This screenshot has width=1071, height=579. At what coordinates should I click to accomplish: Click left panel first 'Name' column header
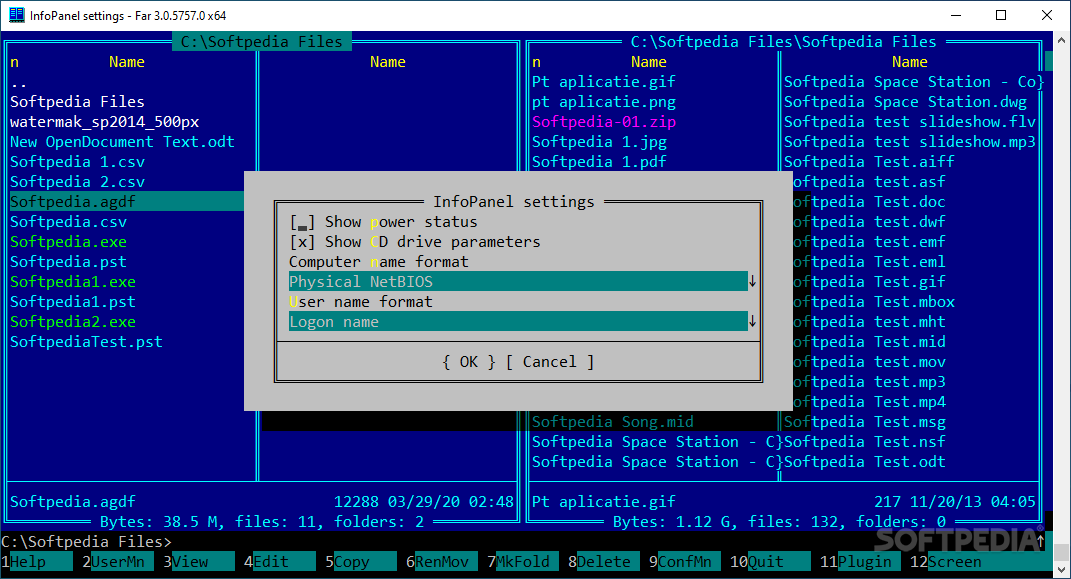coord(127,62)
